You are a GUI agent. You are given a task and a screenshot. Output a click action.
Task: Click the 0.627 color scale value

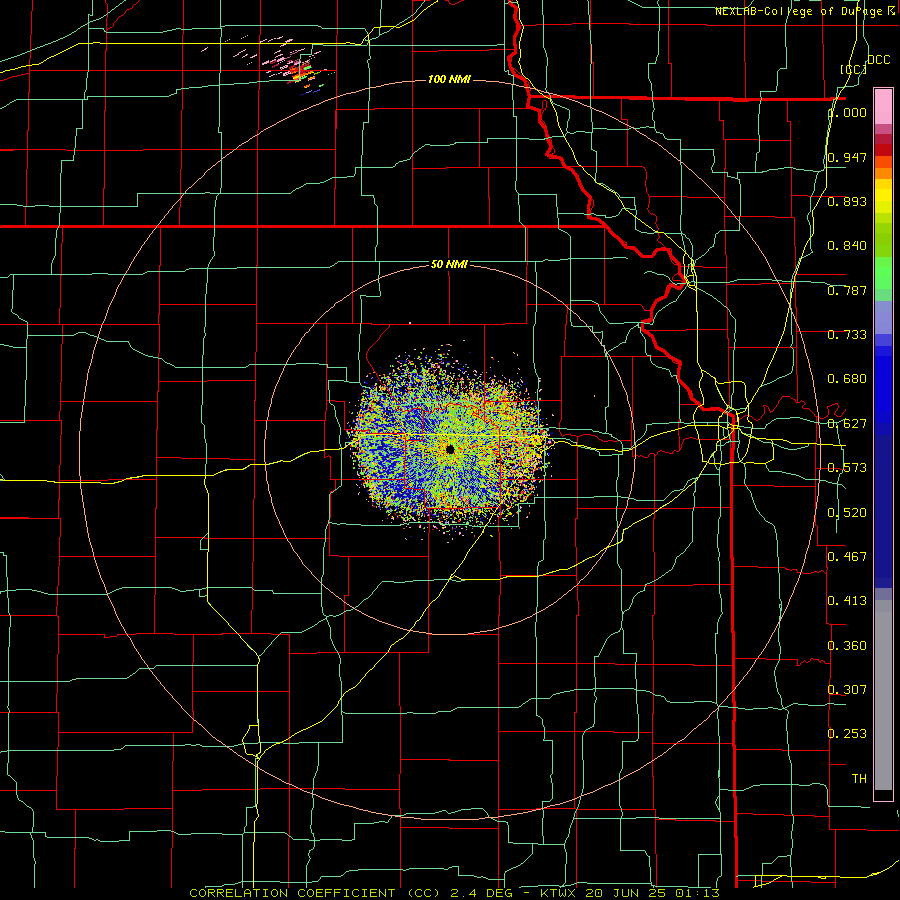(847, 424)
